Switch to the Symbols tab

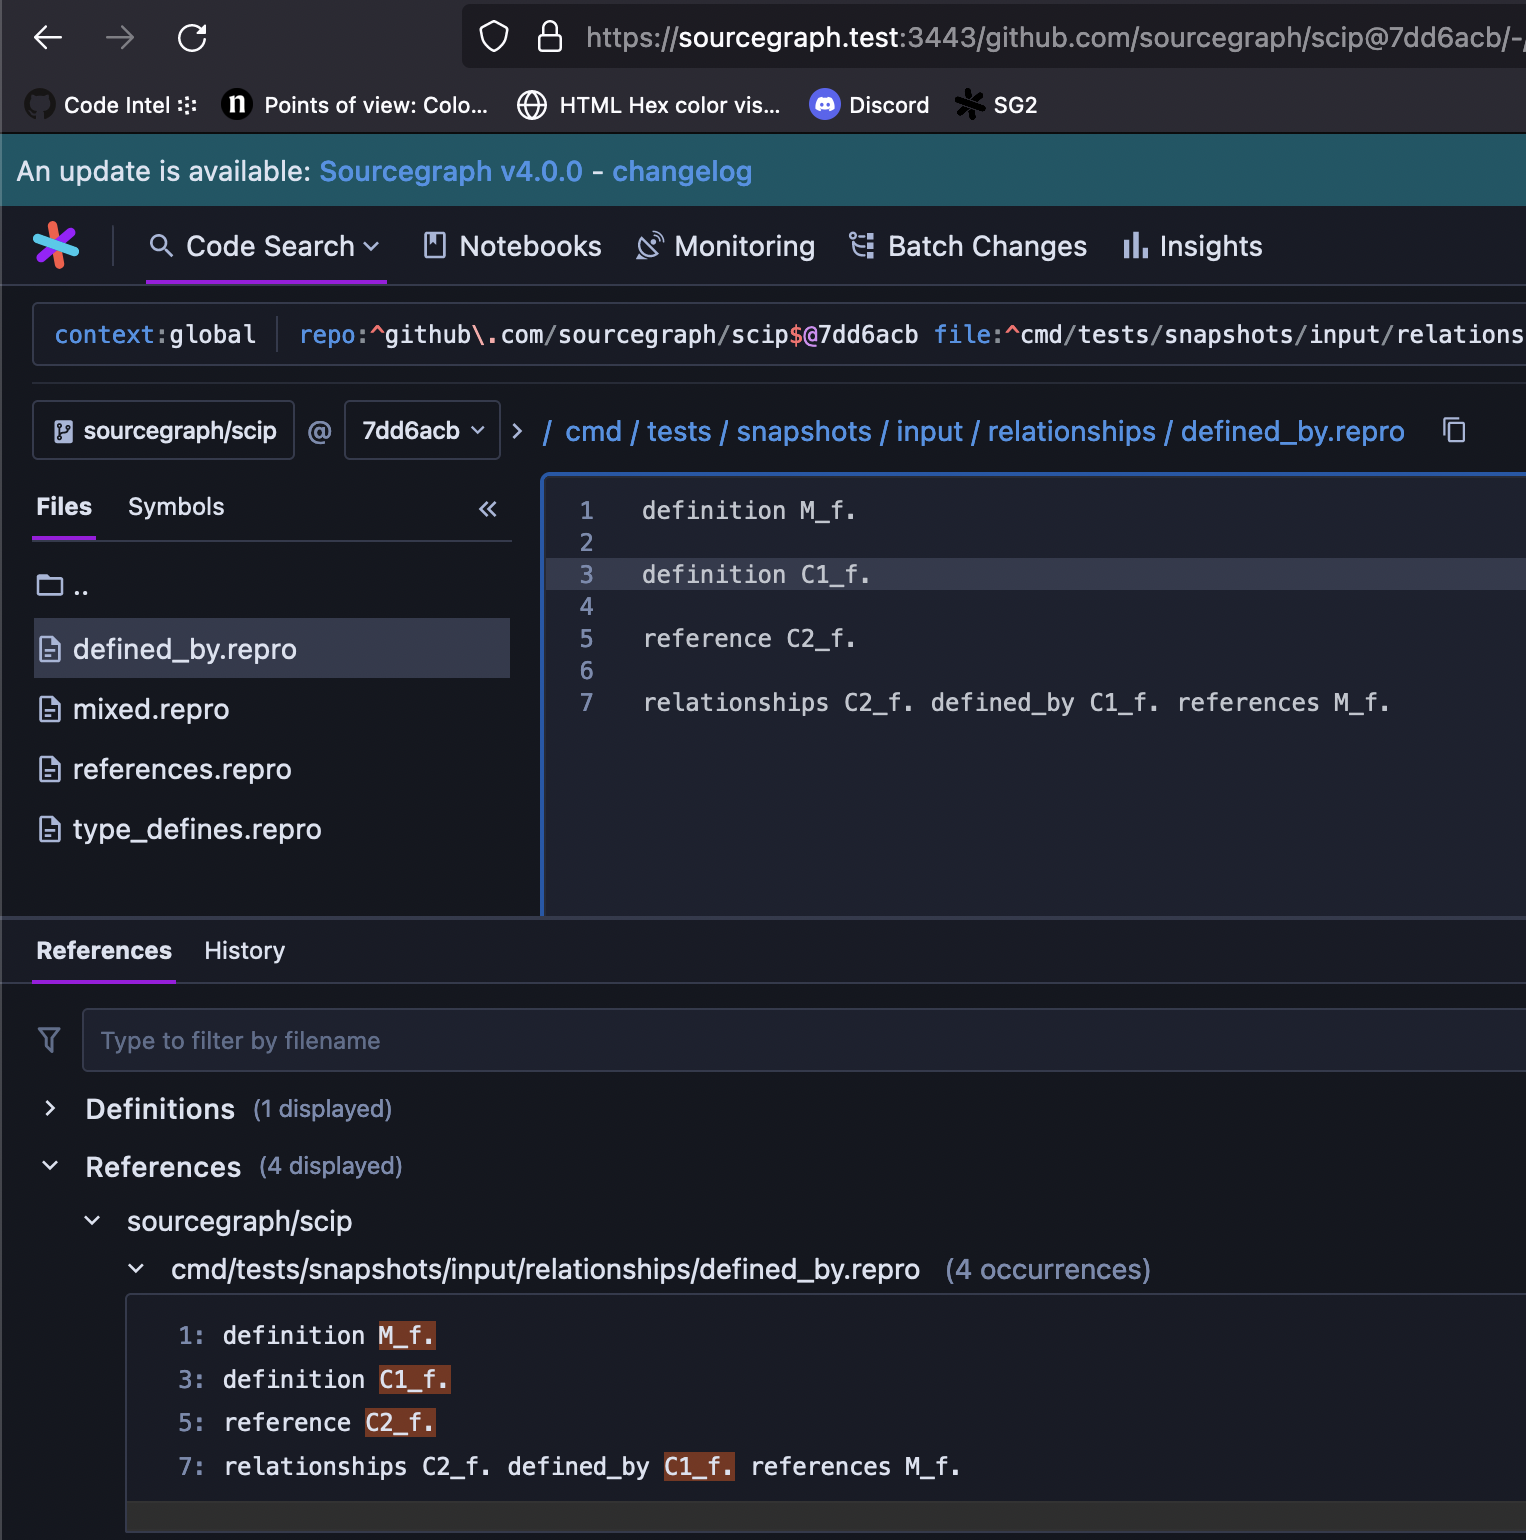click(x=176, y=507)
